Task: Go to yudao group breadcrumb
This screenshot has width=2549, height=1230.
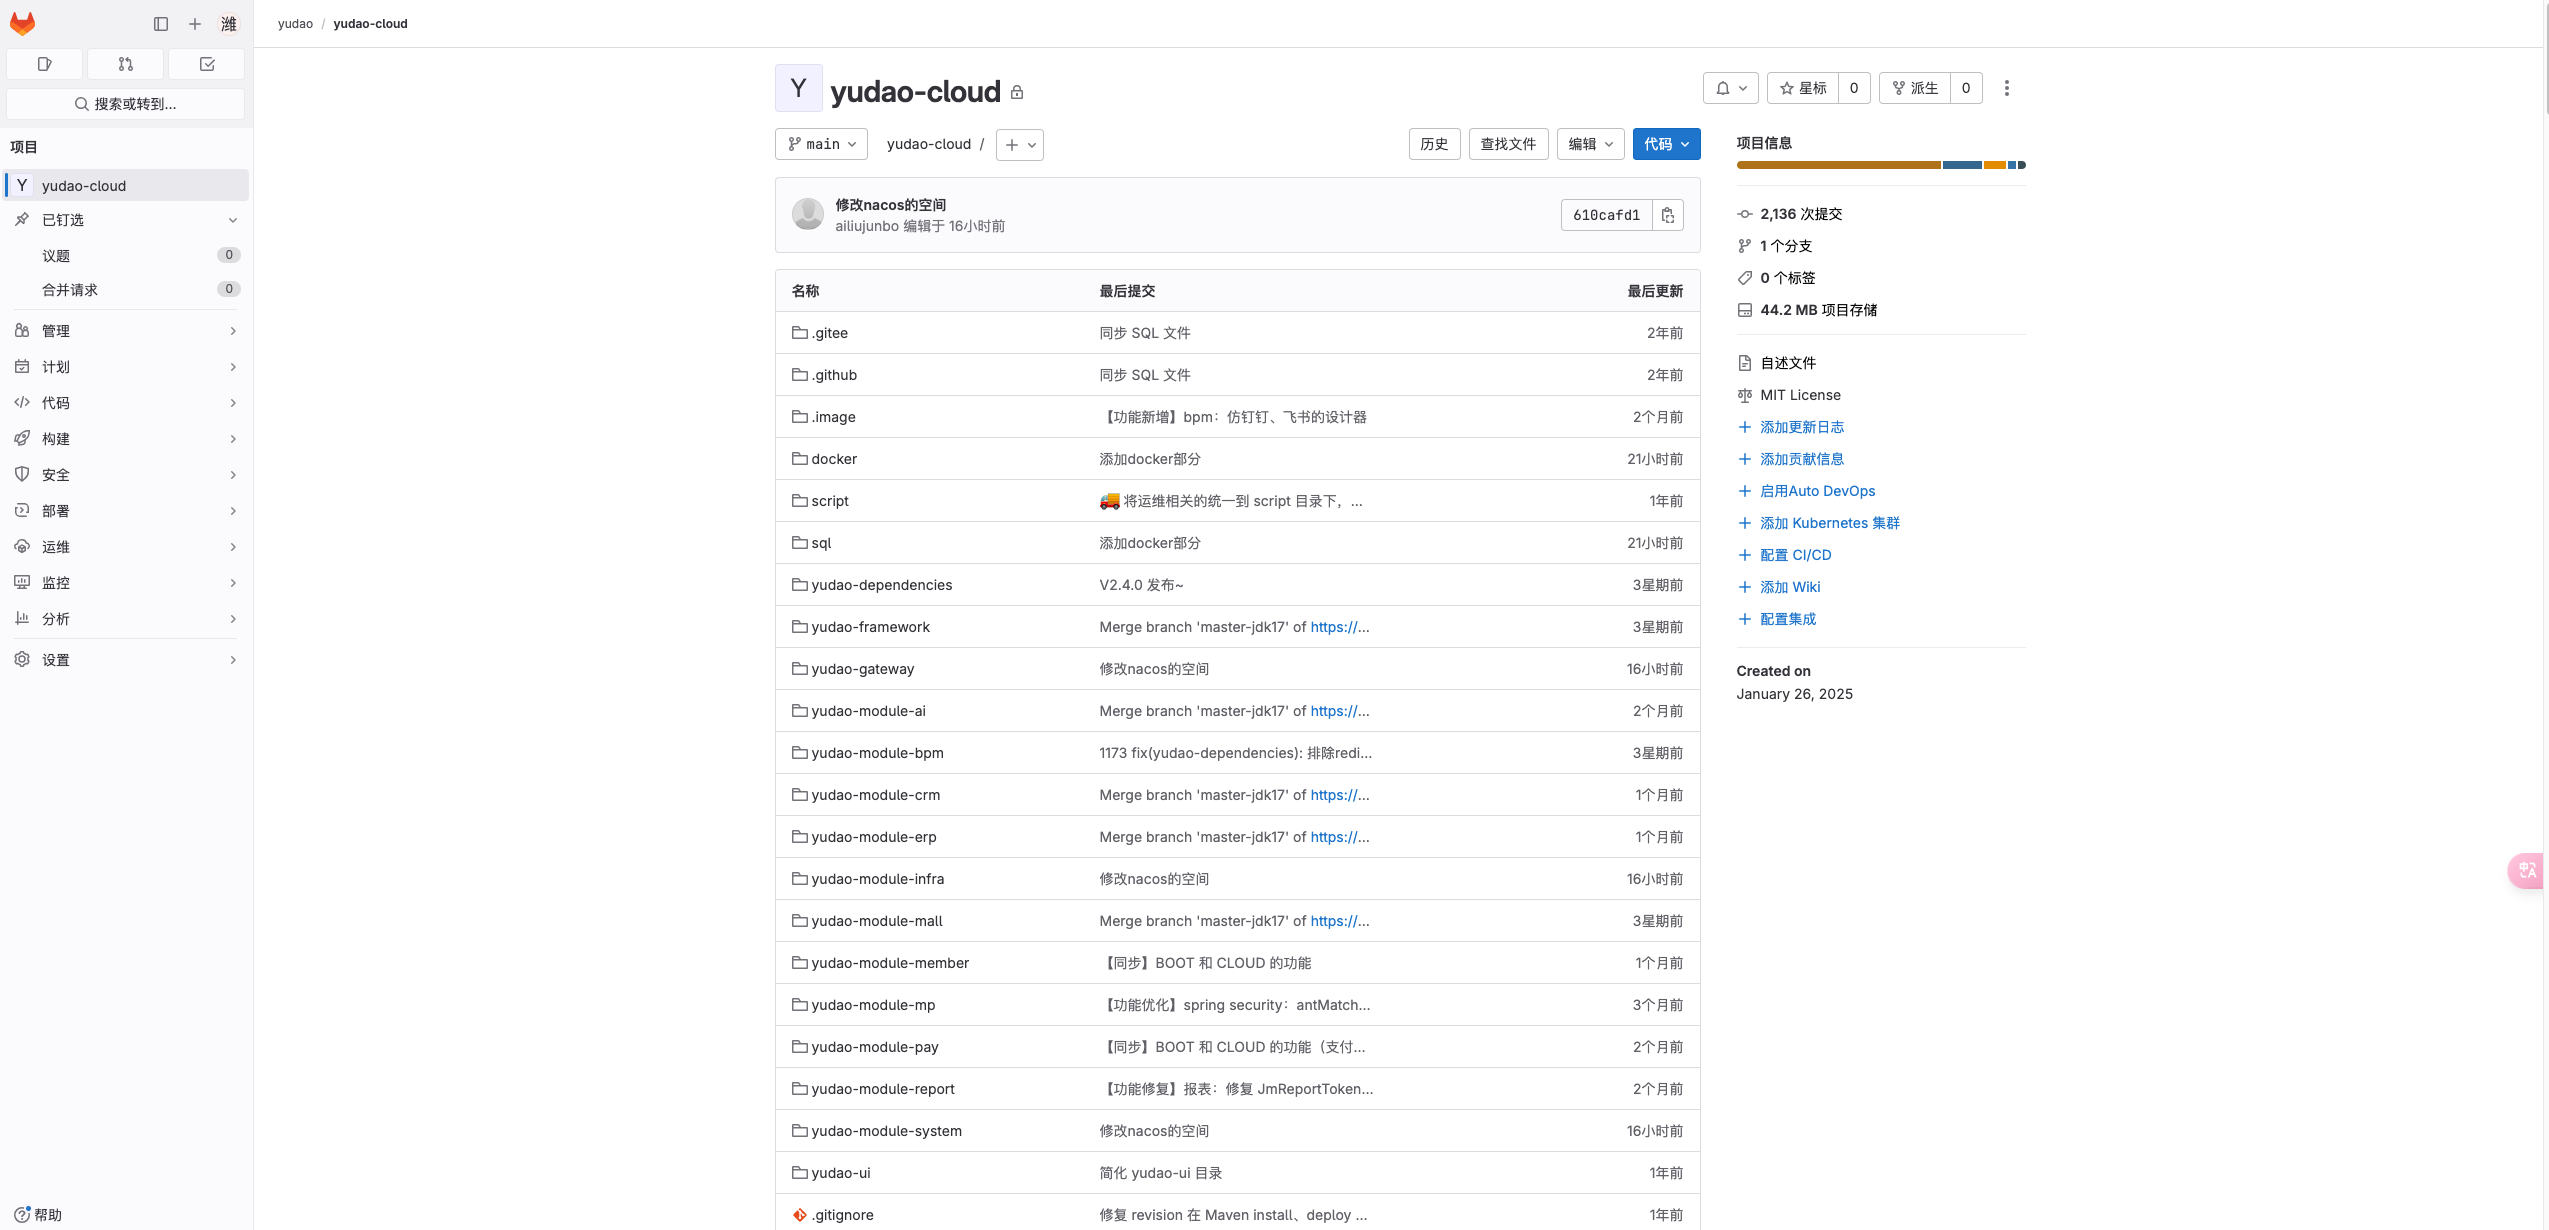Action: coord(295,23)
